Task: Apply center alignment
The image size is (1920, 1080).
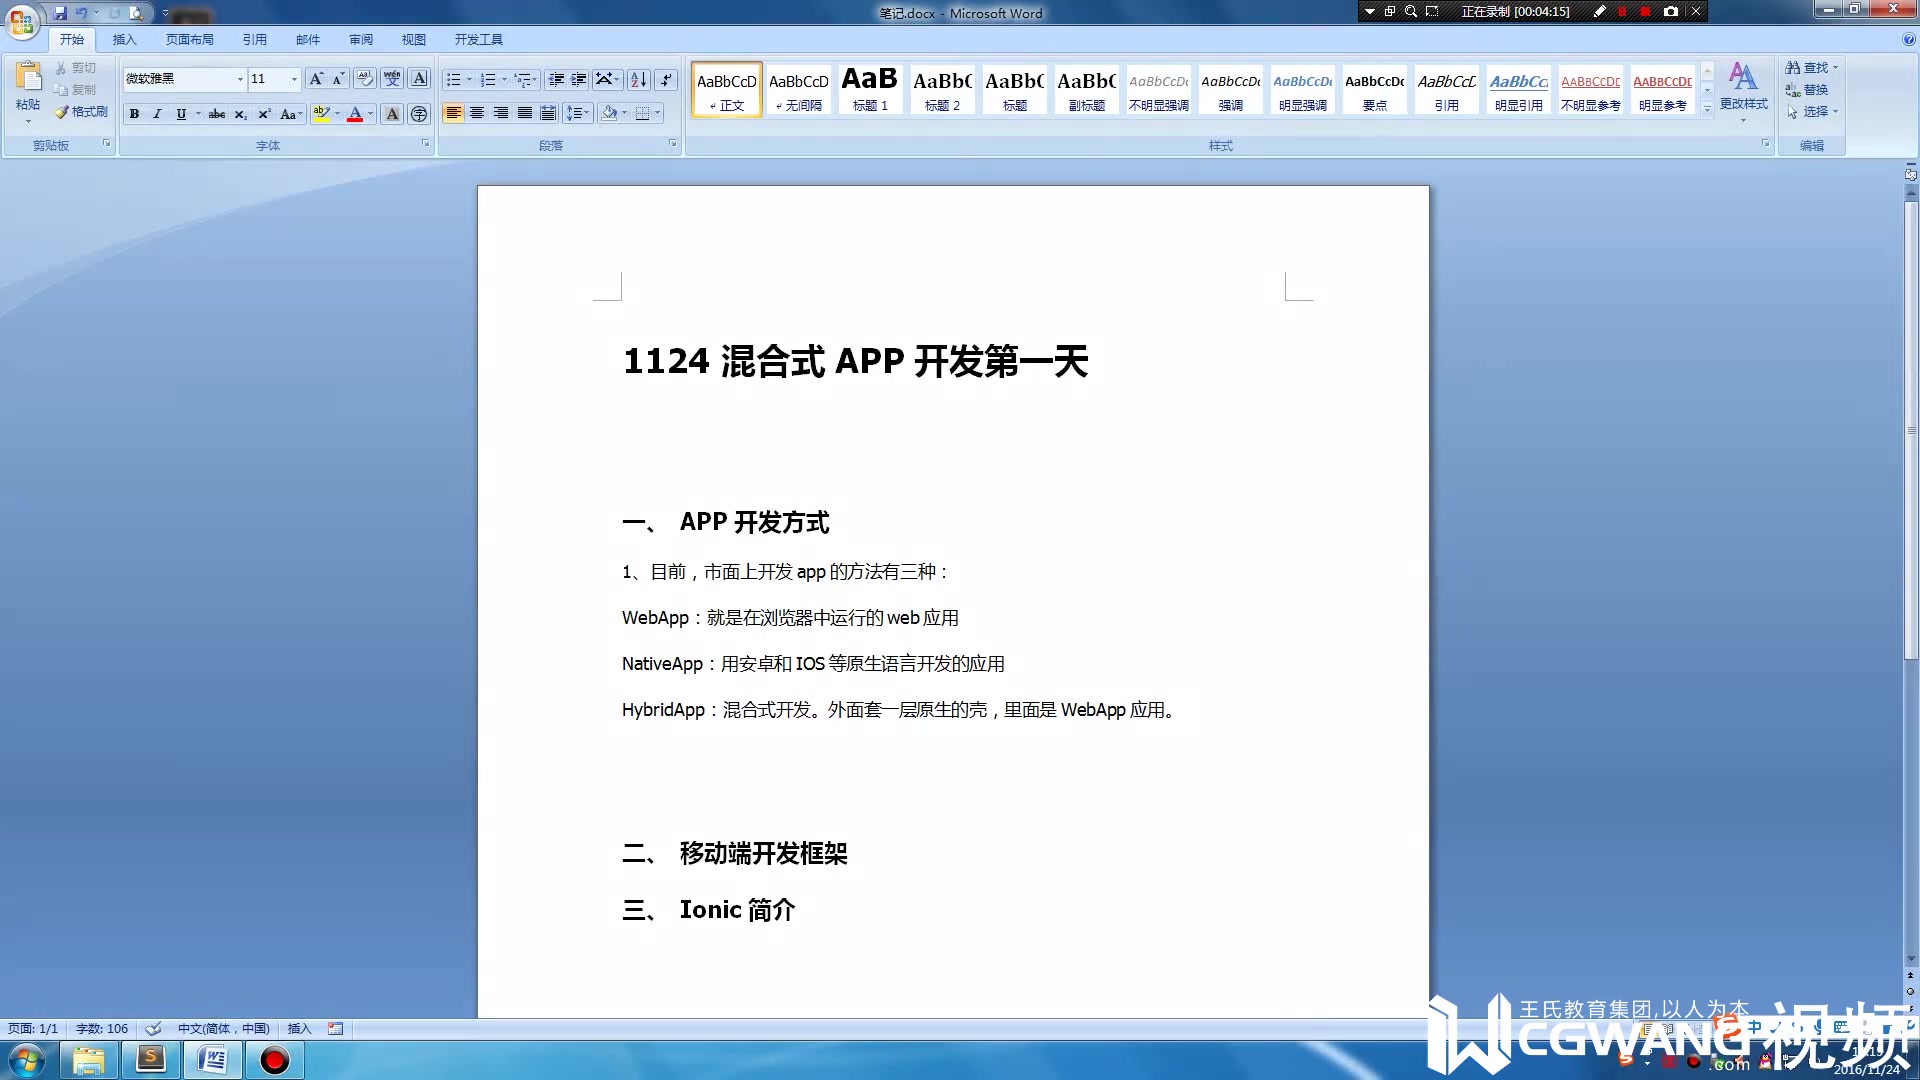Action: 477,113
